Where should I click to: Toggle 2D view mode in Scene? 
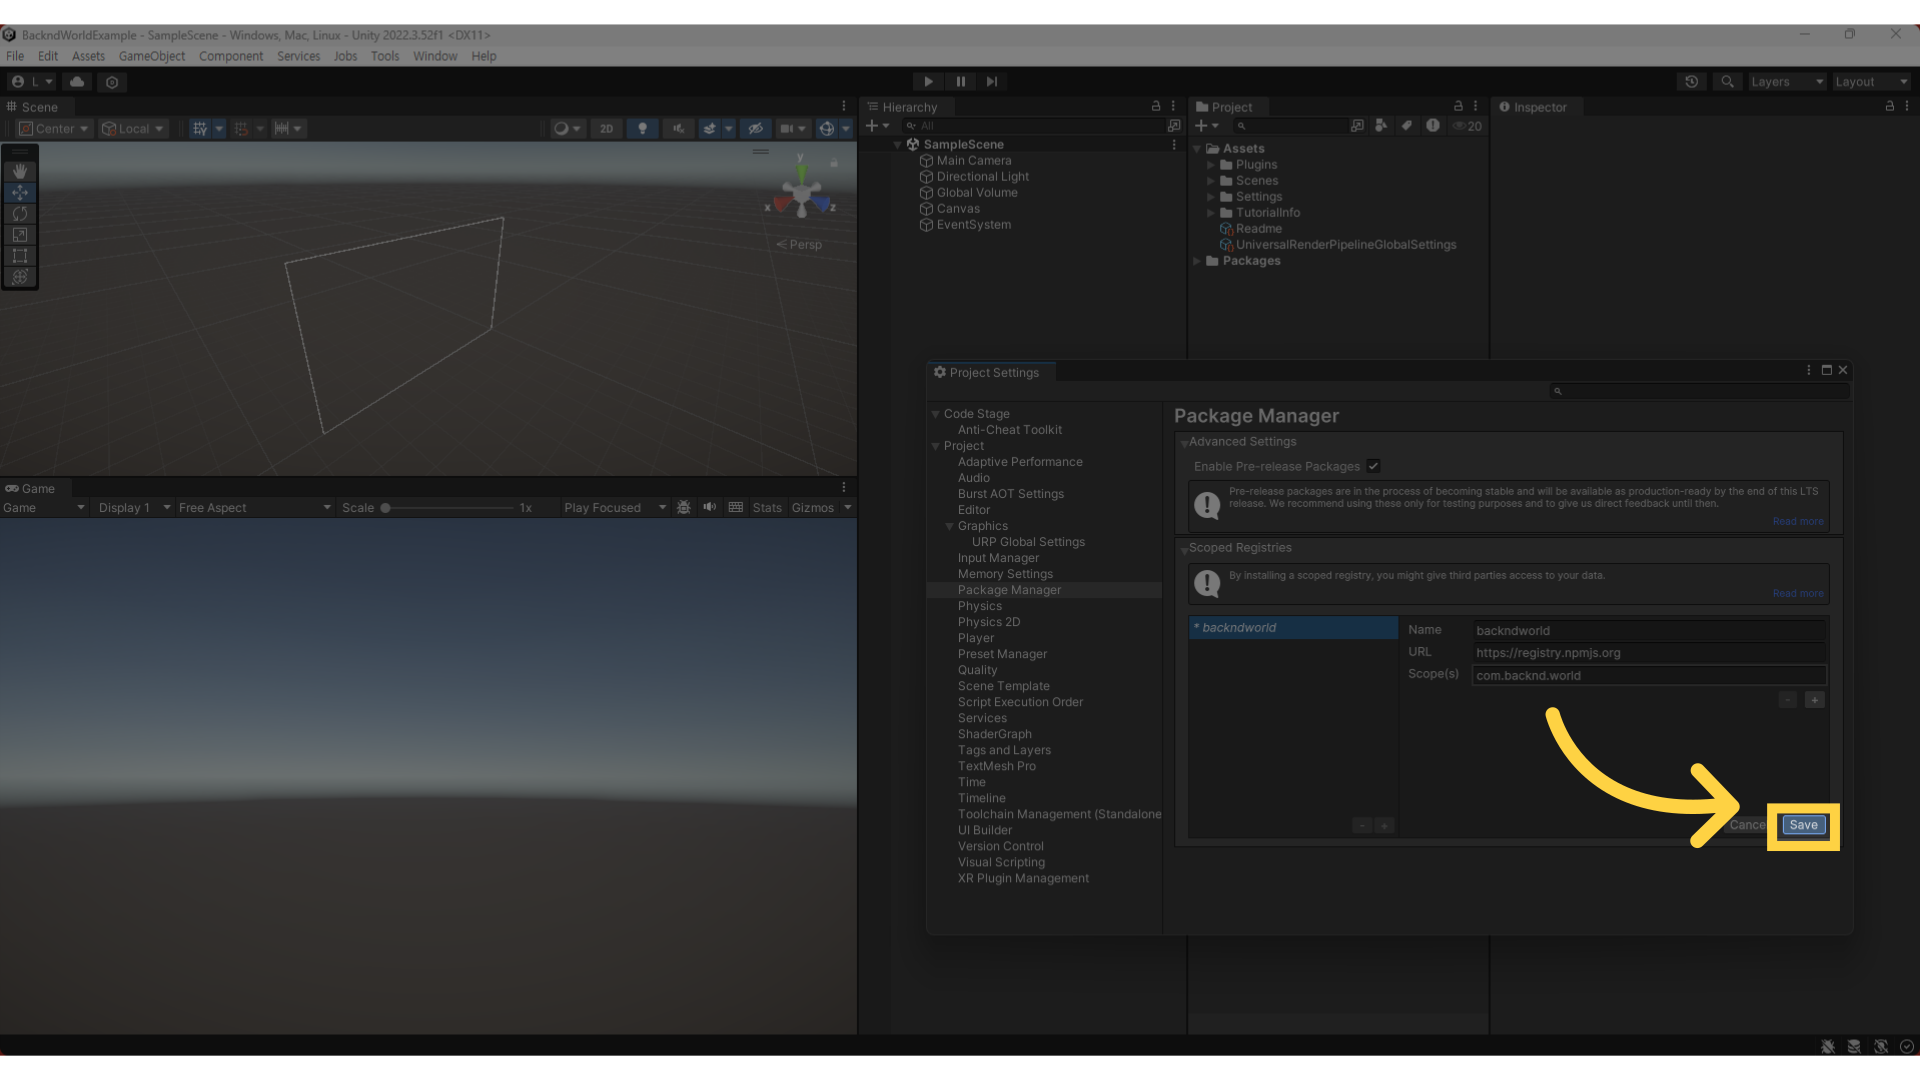pos(606,128)
